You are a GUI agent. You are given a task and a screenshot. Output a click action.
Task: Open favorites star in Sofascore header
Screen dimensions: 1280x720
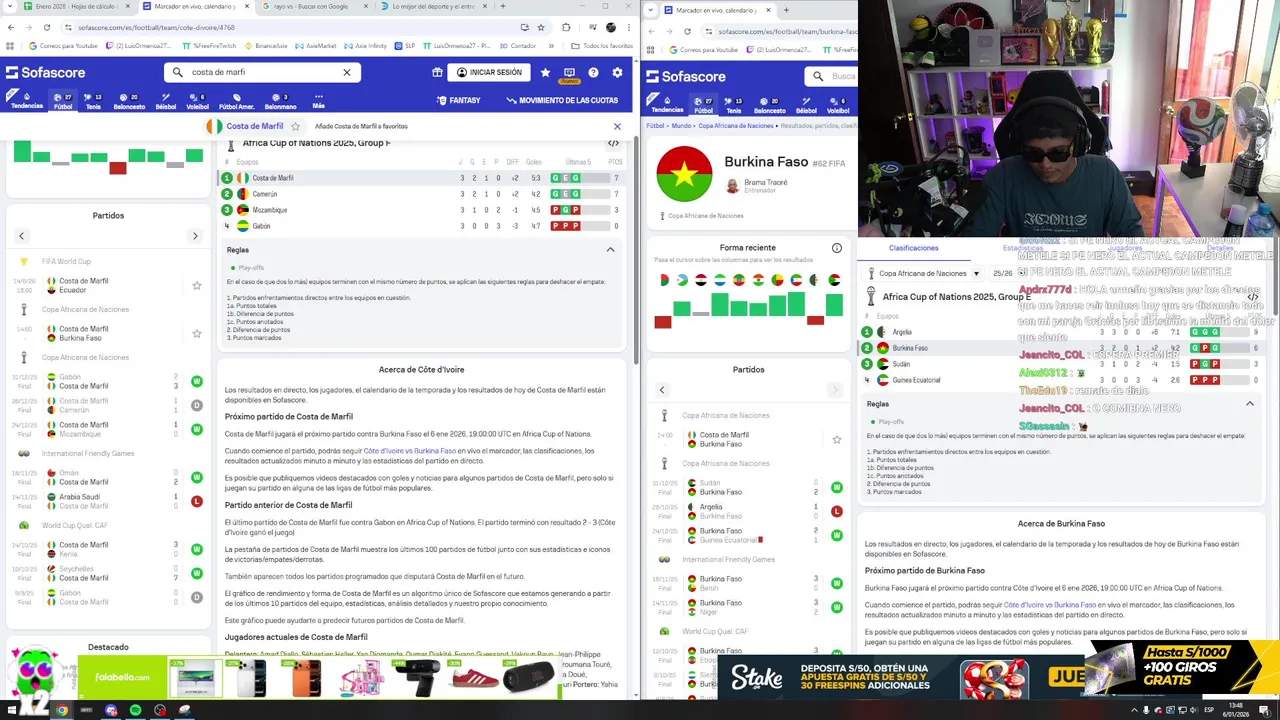pos(545,72)
